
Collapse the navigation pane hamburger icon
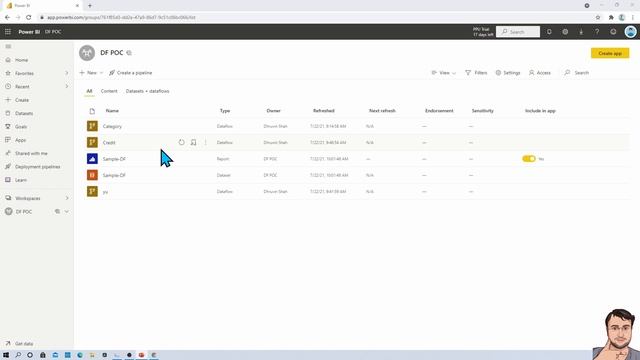tap(8, 47)
